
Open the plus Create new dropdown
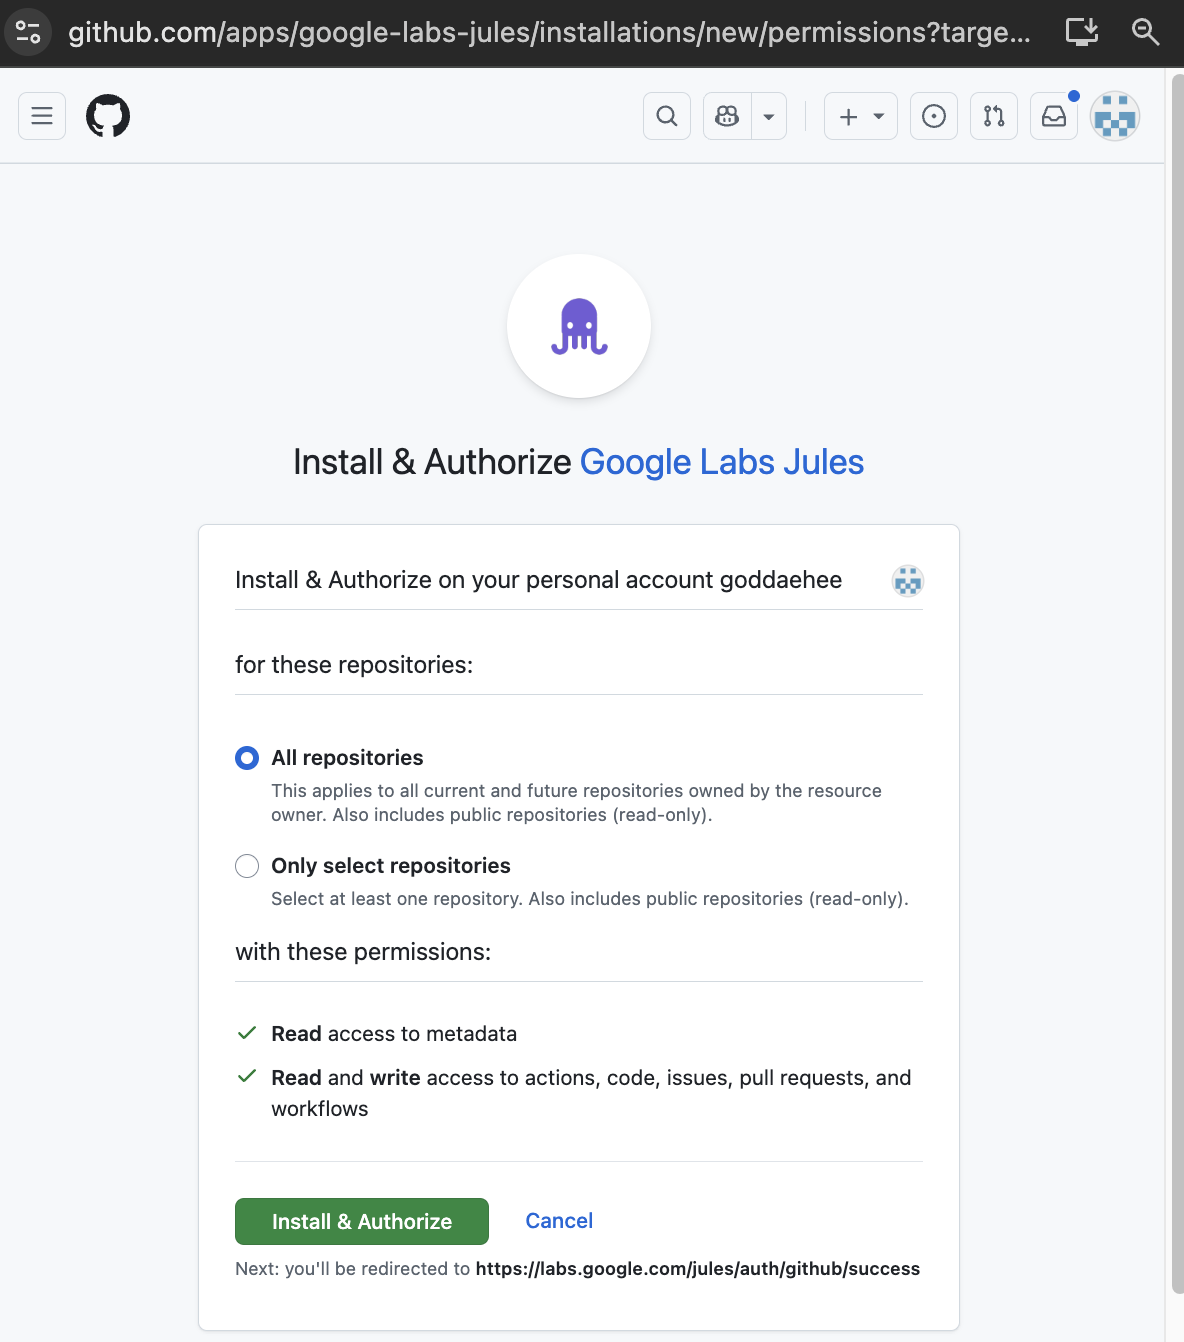pyautogui.click(x=861, y=116)
